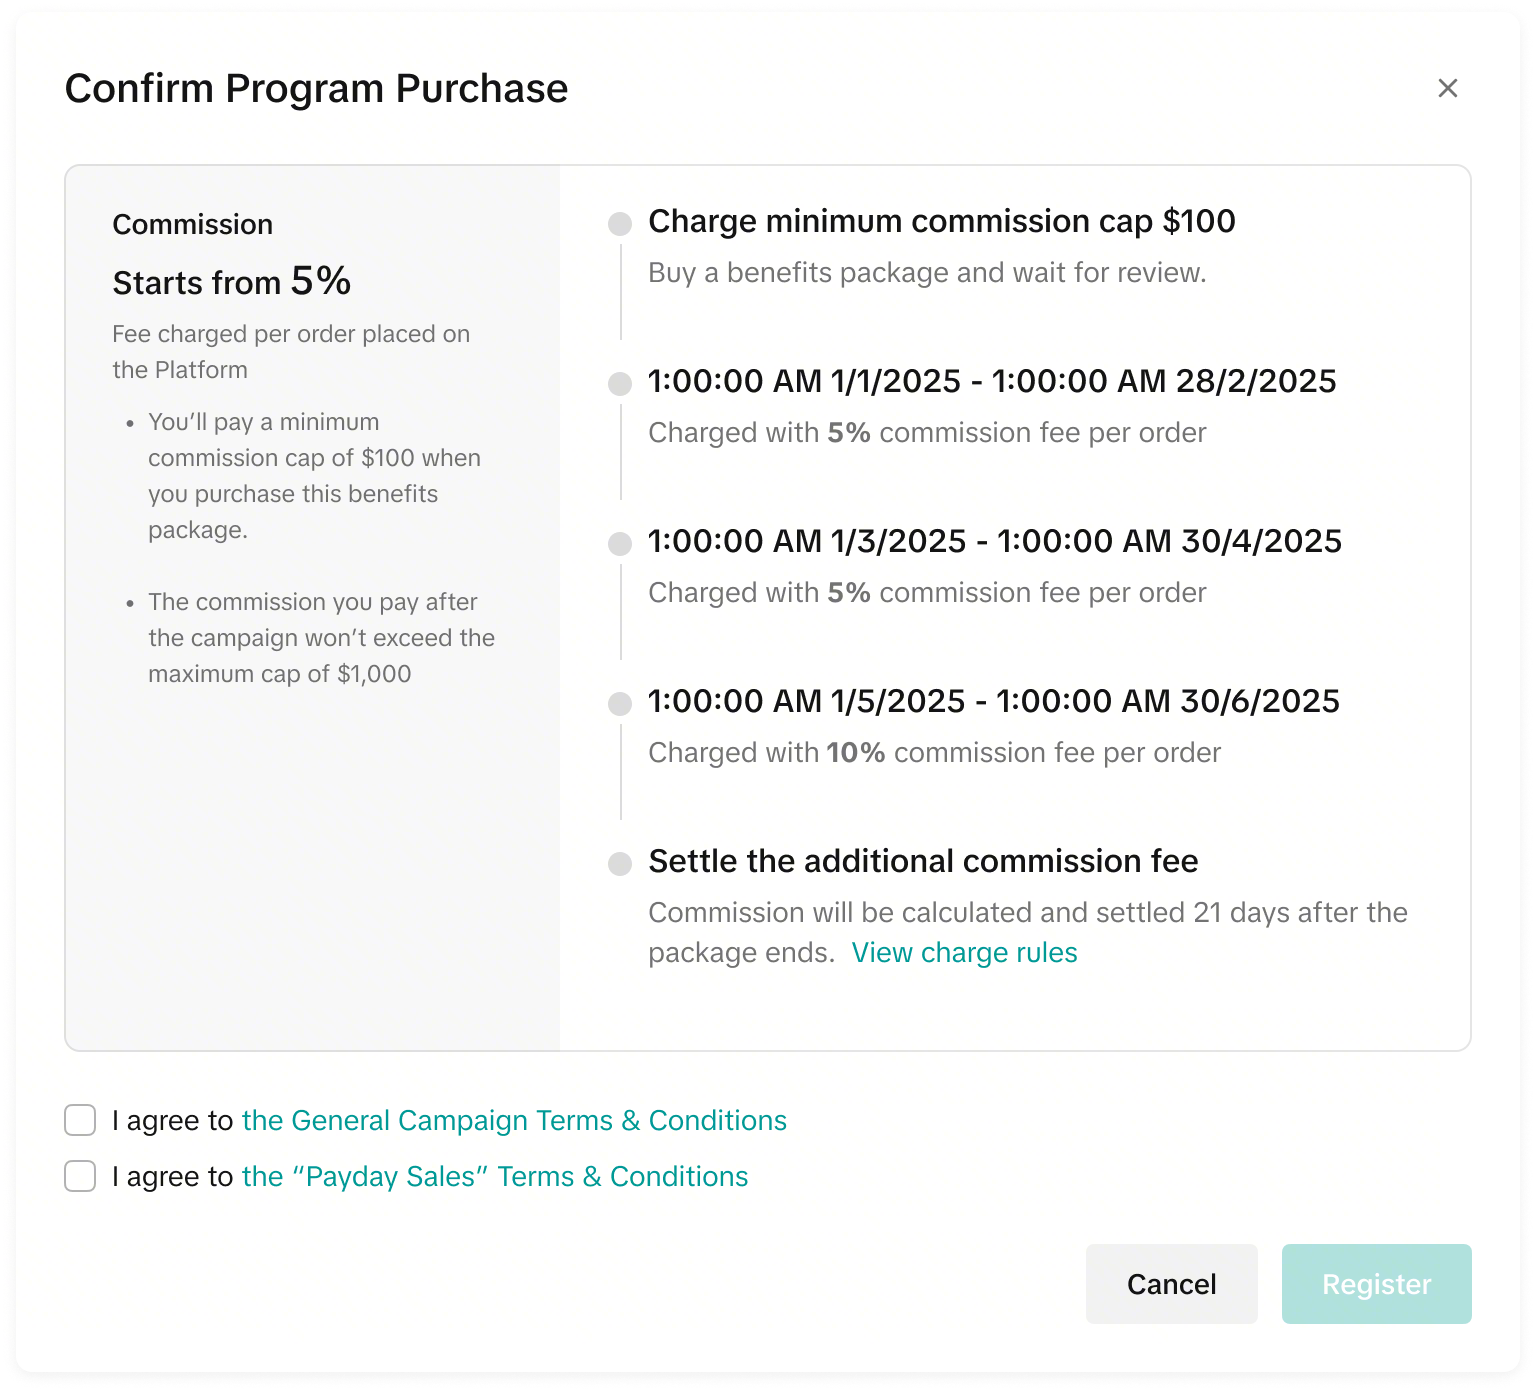This screenshot has height=1392, width=1536.
Task: Click the Register button
Action: click(x=1376, y=1284)
